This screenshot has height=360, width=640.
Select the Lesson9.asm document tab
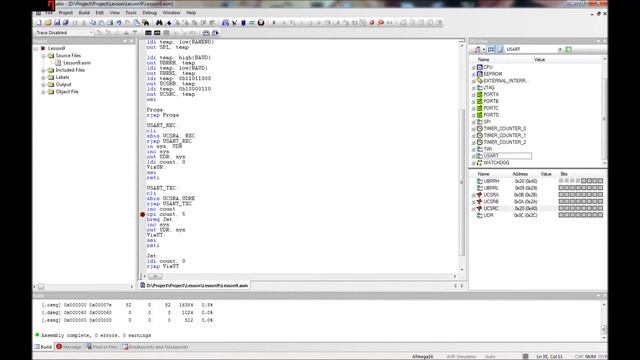pyautogui.click(x=194, y=285)
